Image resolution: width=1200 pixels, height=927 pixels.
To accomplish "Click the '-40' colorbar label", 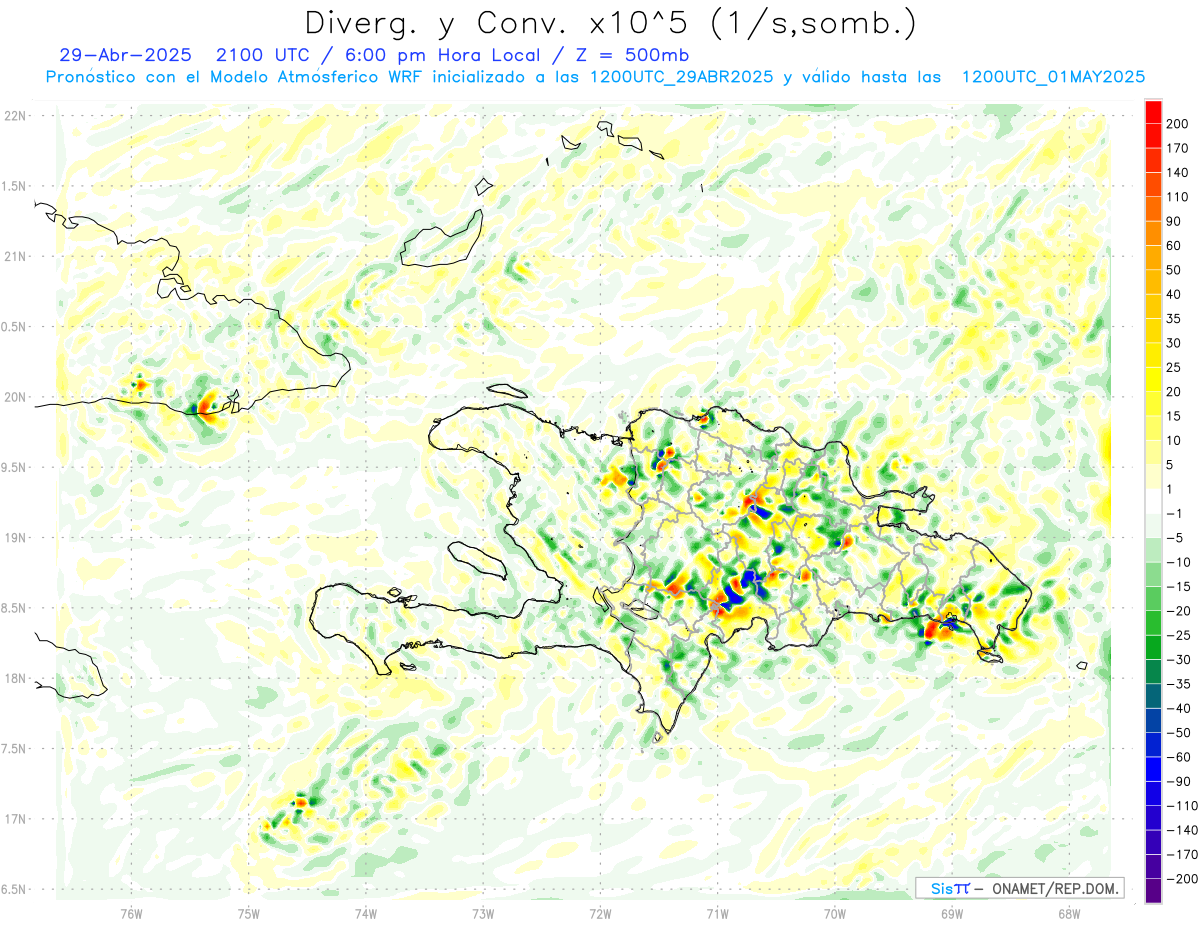I will tap(1177, 708).
